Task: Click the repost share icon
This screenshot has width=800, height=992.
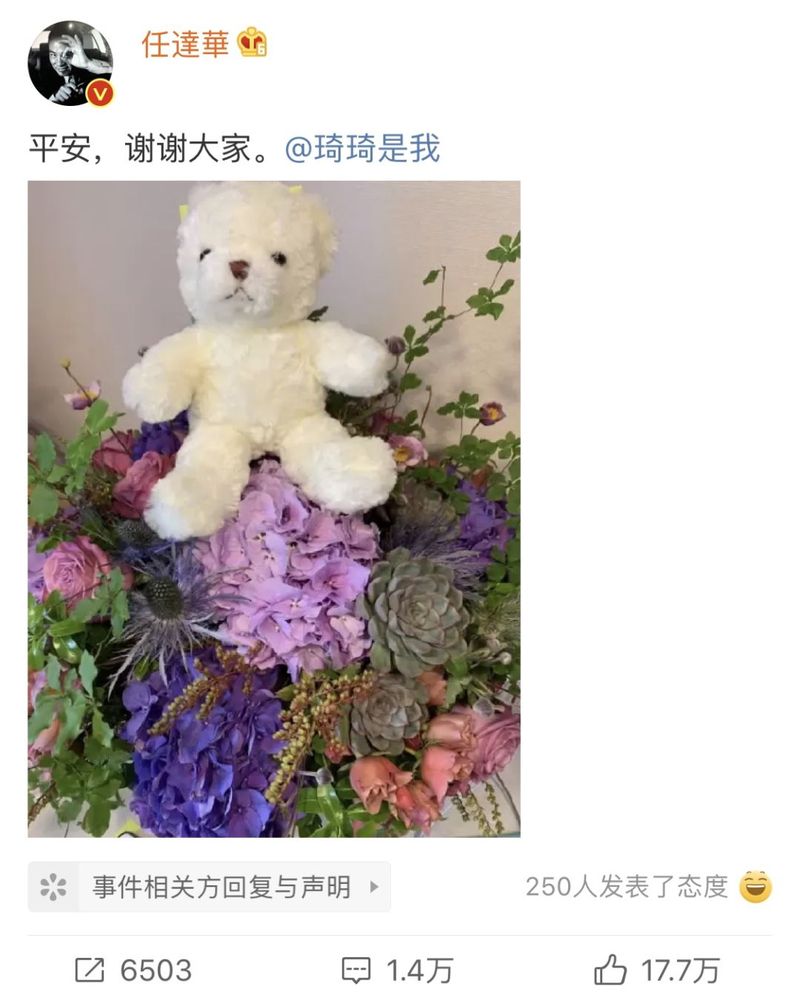Action: tap(90, 970)
